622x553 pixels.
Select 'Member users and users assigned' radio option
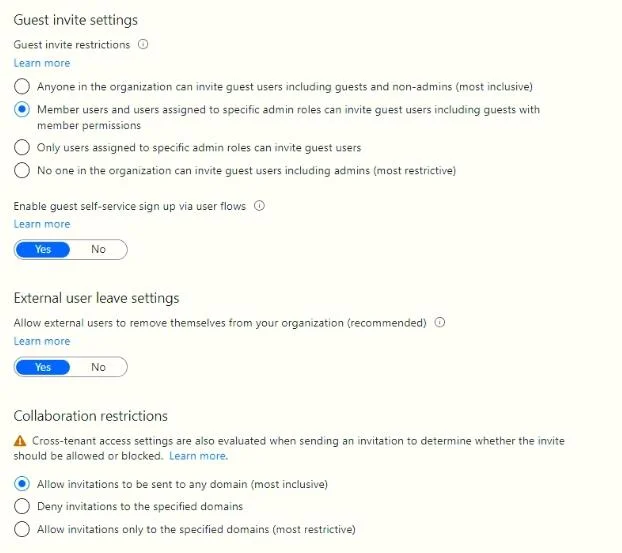click(x=22, y=109)
